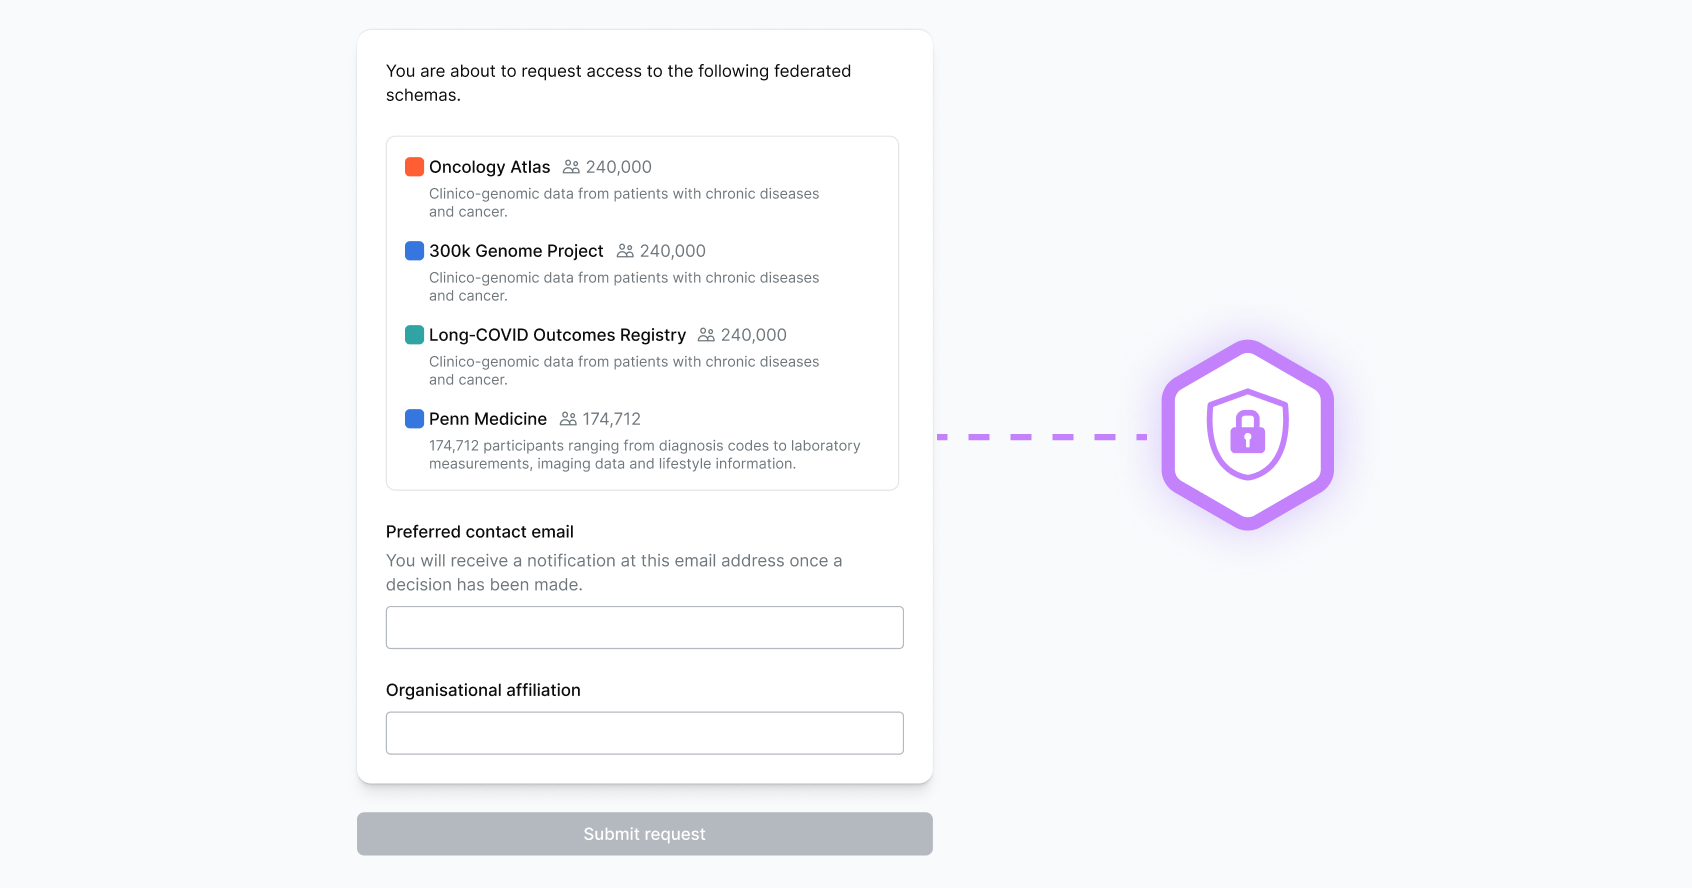The width and height of the screenshot is (1692, 888).
Task: Click the participants icon beside Oncology Atlas
Action: 571,167
